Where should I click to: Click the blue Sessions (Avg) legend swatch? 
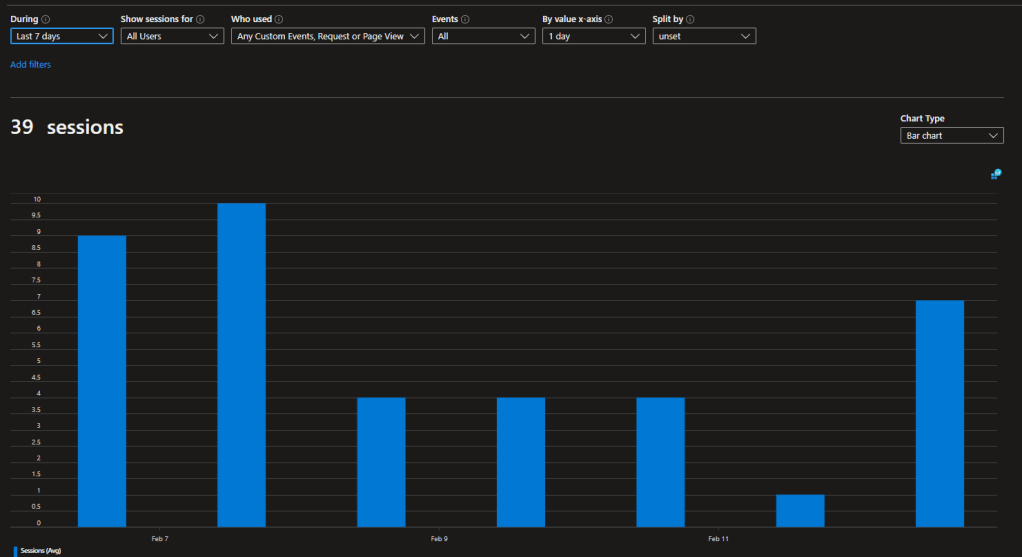16,550
